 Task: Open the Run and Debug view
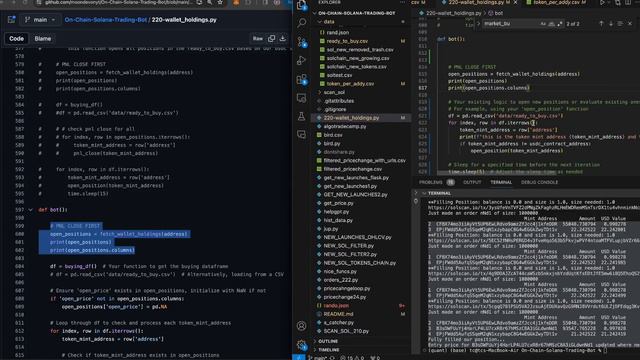pos(302,60)
